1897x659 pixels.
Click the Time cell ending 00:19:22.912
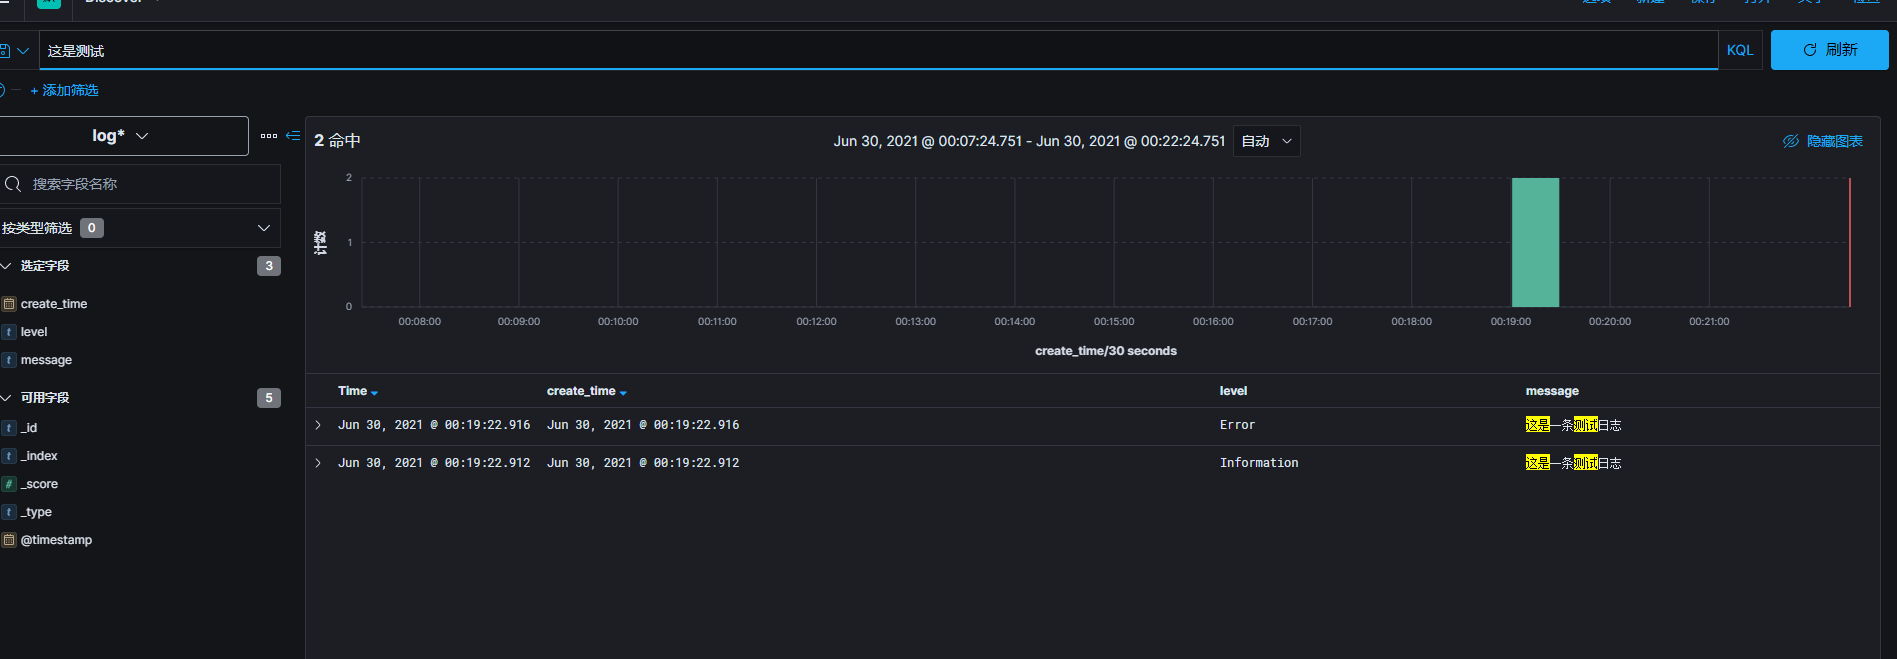tap(434, 463)
